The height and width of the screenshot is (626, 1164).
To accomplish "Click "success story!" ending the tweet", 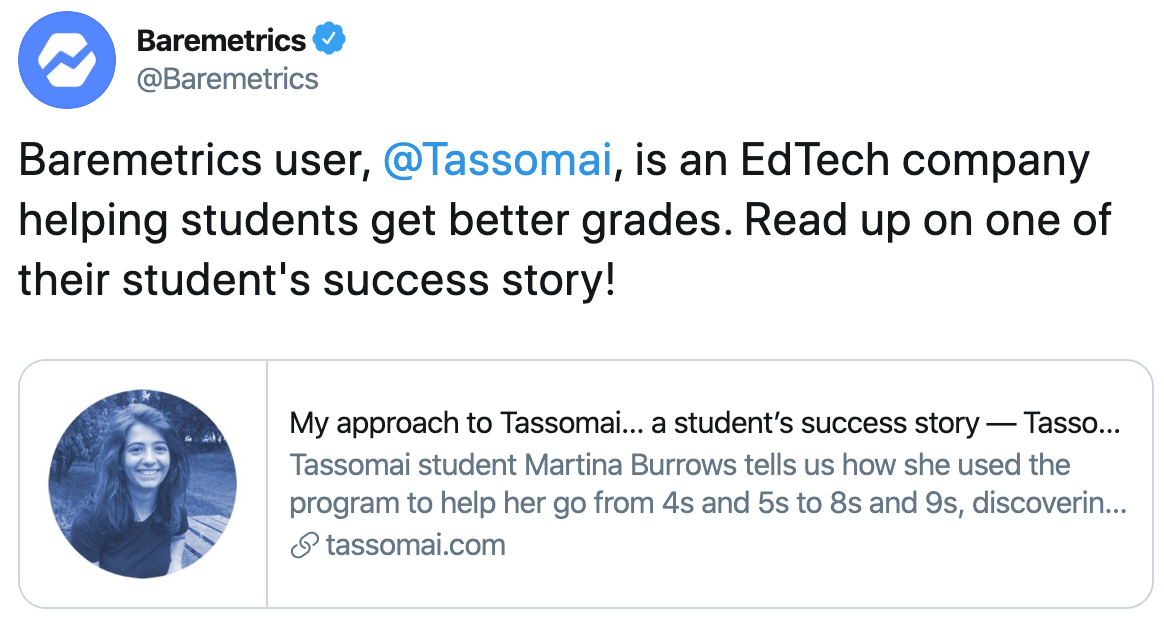I will [x=469, y=280].
